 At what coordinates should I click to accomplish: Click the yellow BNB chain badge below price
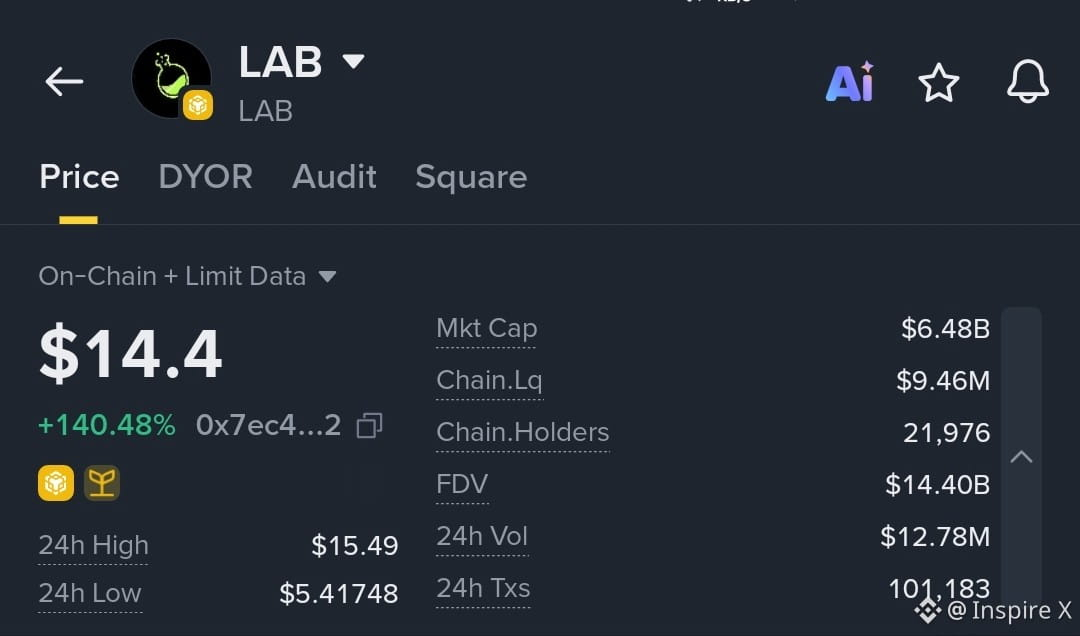[x=56, y=482]
